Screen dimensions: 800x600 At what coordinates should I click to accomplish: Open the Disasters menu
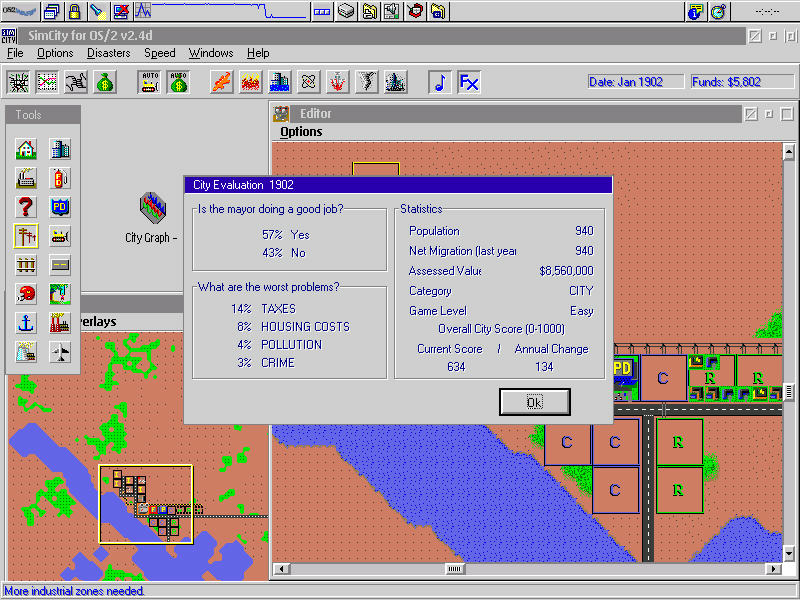point(108,53)
